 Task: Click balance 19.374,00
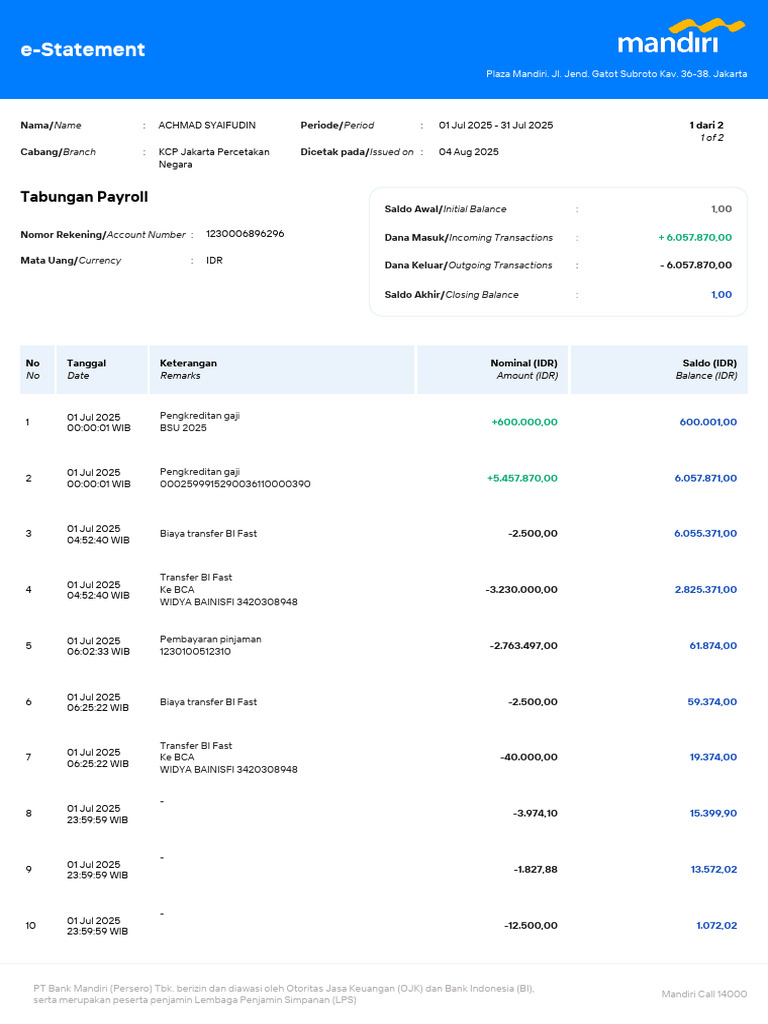click(713, 758)
